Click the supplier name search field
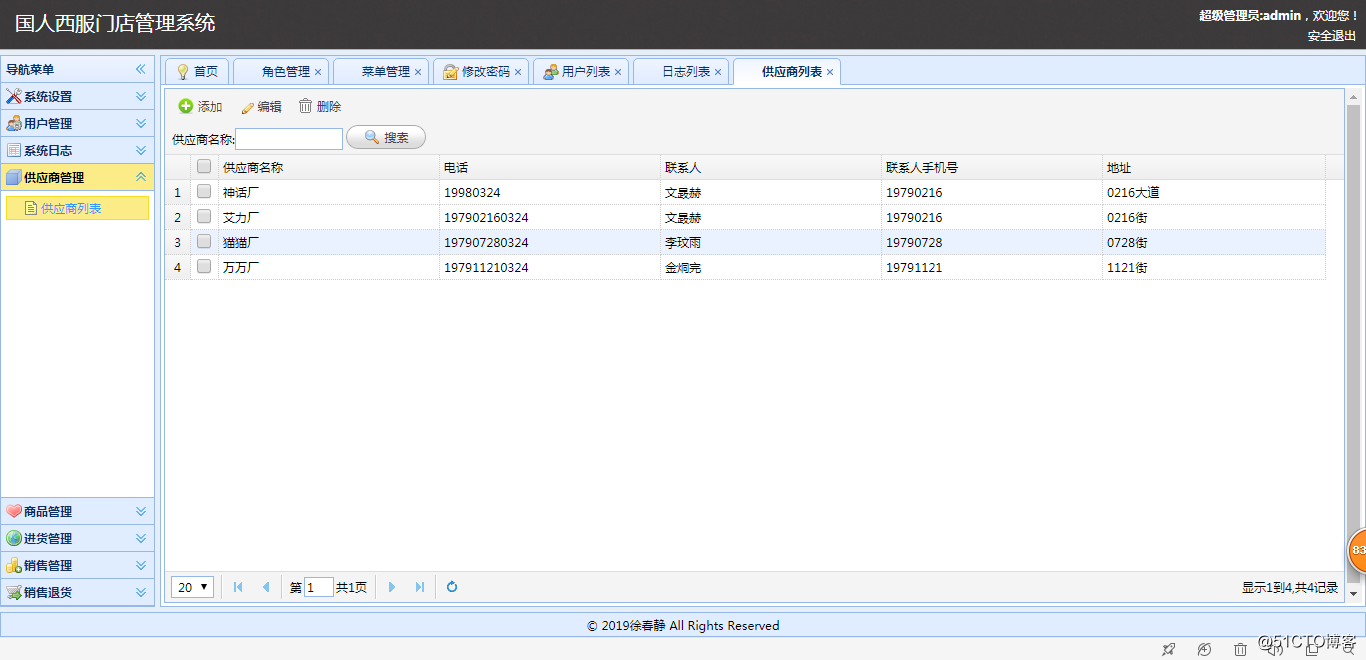Image resolution: width=1366 pixels, height=660 pixels. pos(289,139)
